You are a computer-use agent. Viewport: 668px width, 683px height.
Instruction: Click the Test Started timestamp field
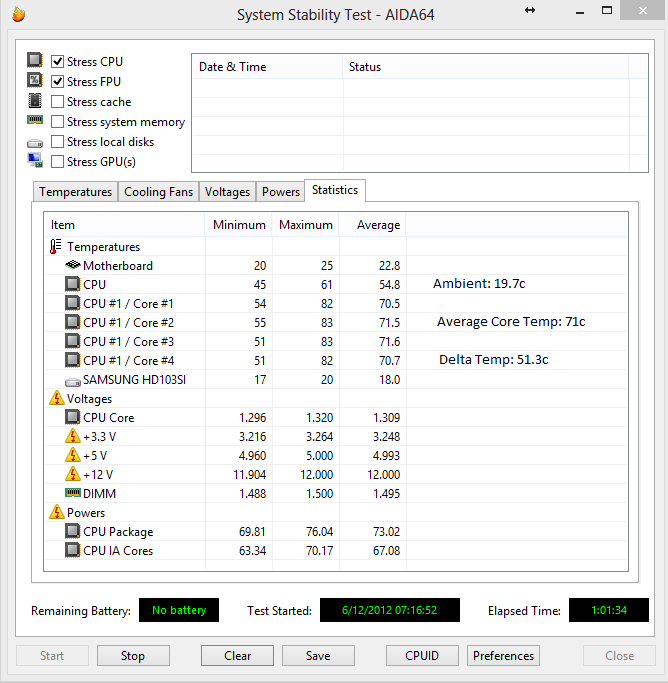click(390, 610)
